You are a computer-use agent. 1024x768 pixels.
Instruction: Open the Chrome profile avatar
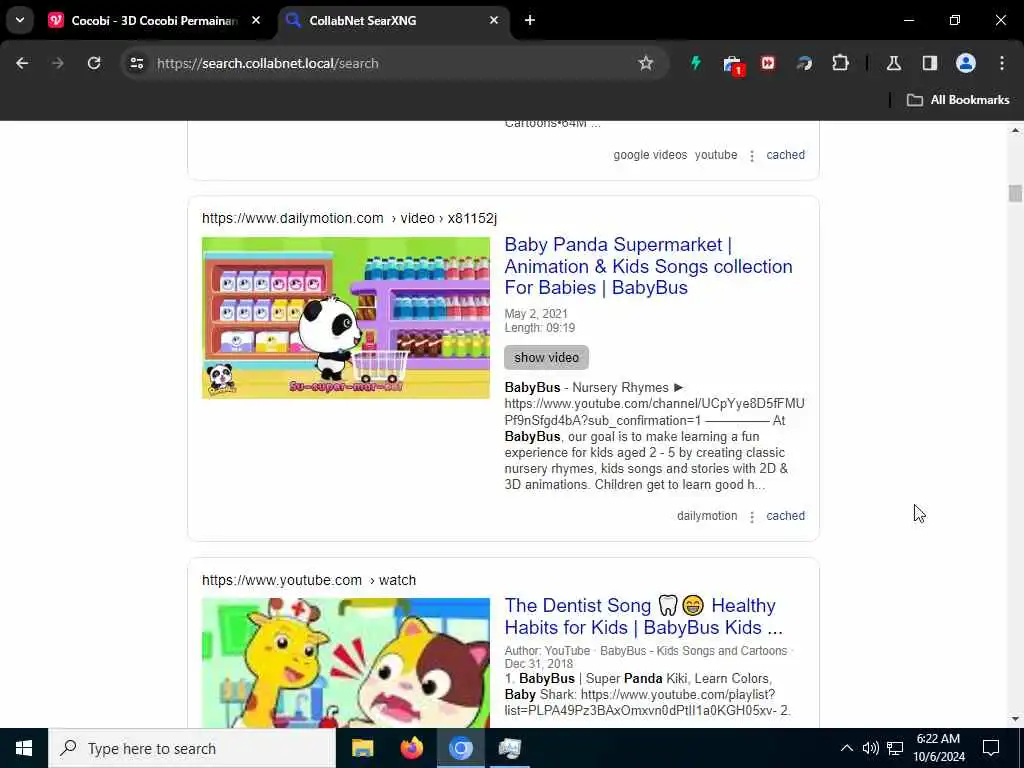(x=965, y=63)
